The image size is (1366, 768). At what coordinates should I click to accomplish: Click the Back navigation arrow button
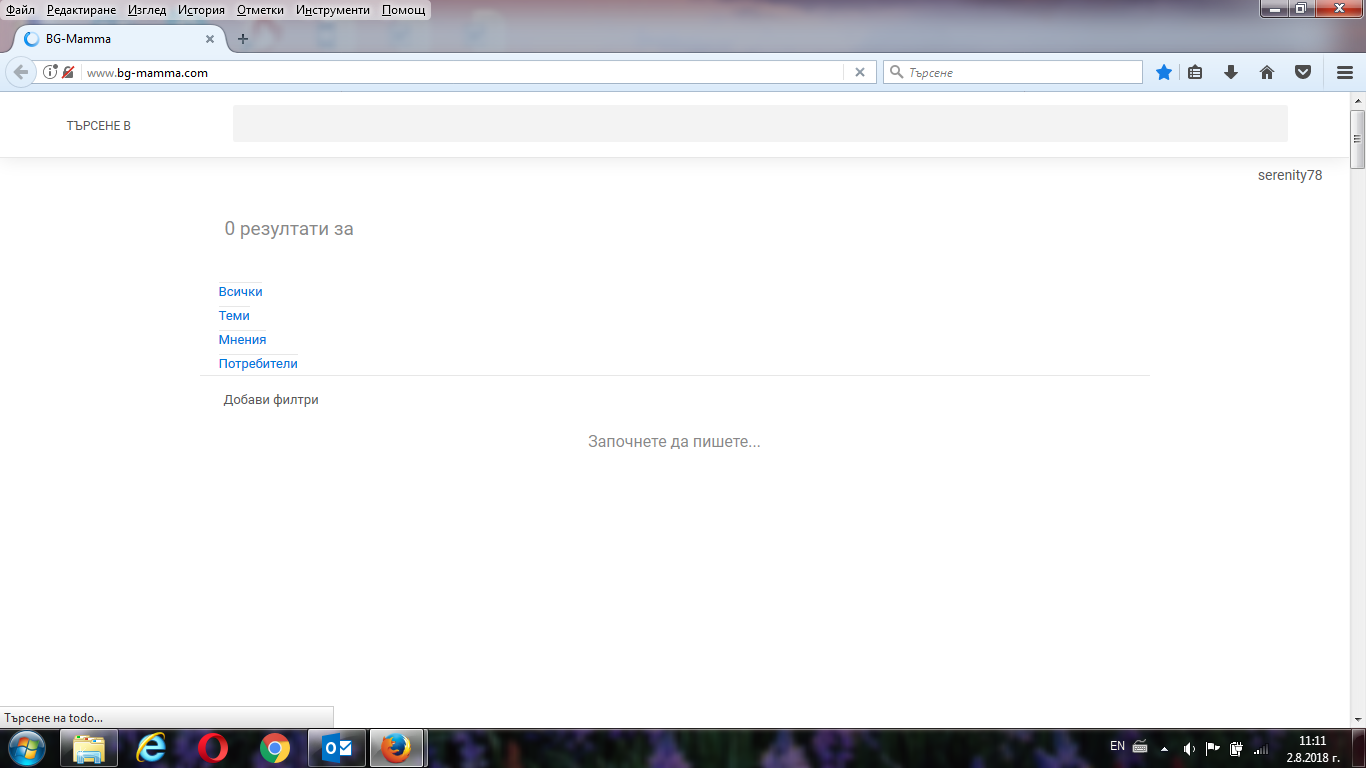coord(21,72)
